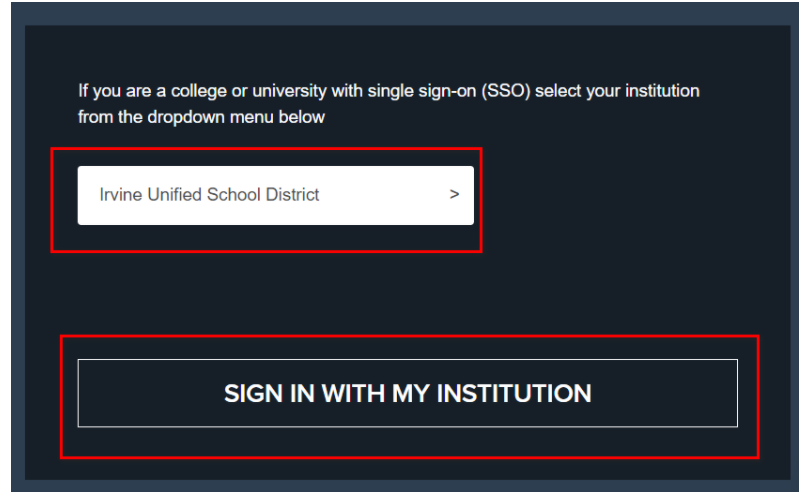Image resolution: width=801 pixels, height=498 pixels.
Task: Click "select your institution" in the instructions
Action: click(617, 91)
